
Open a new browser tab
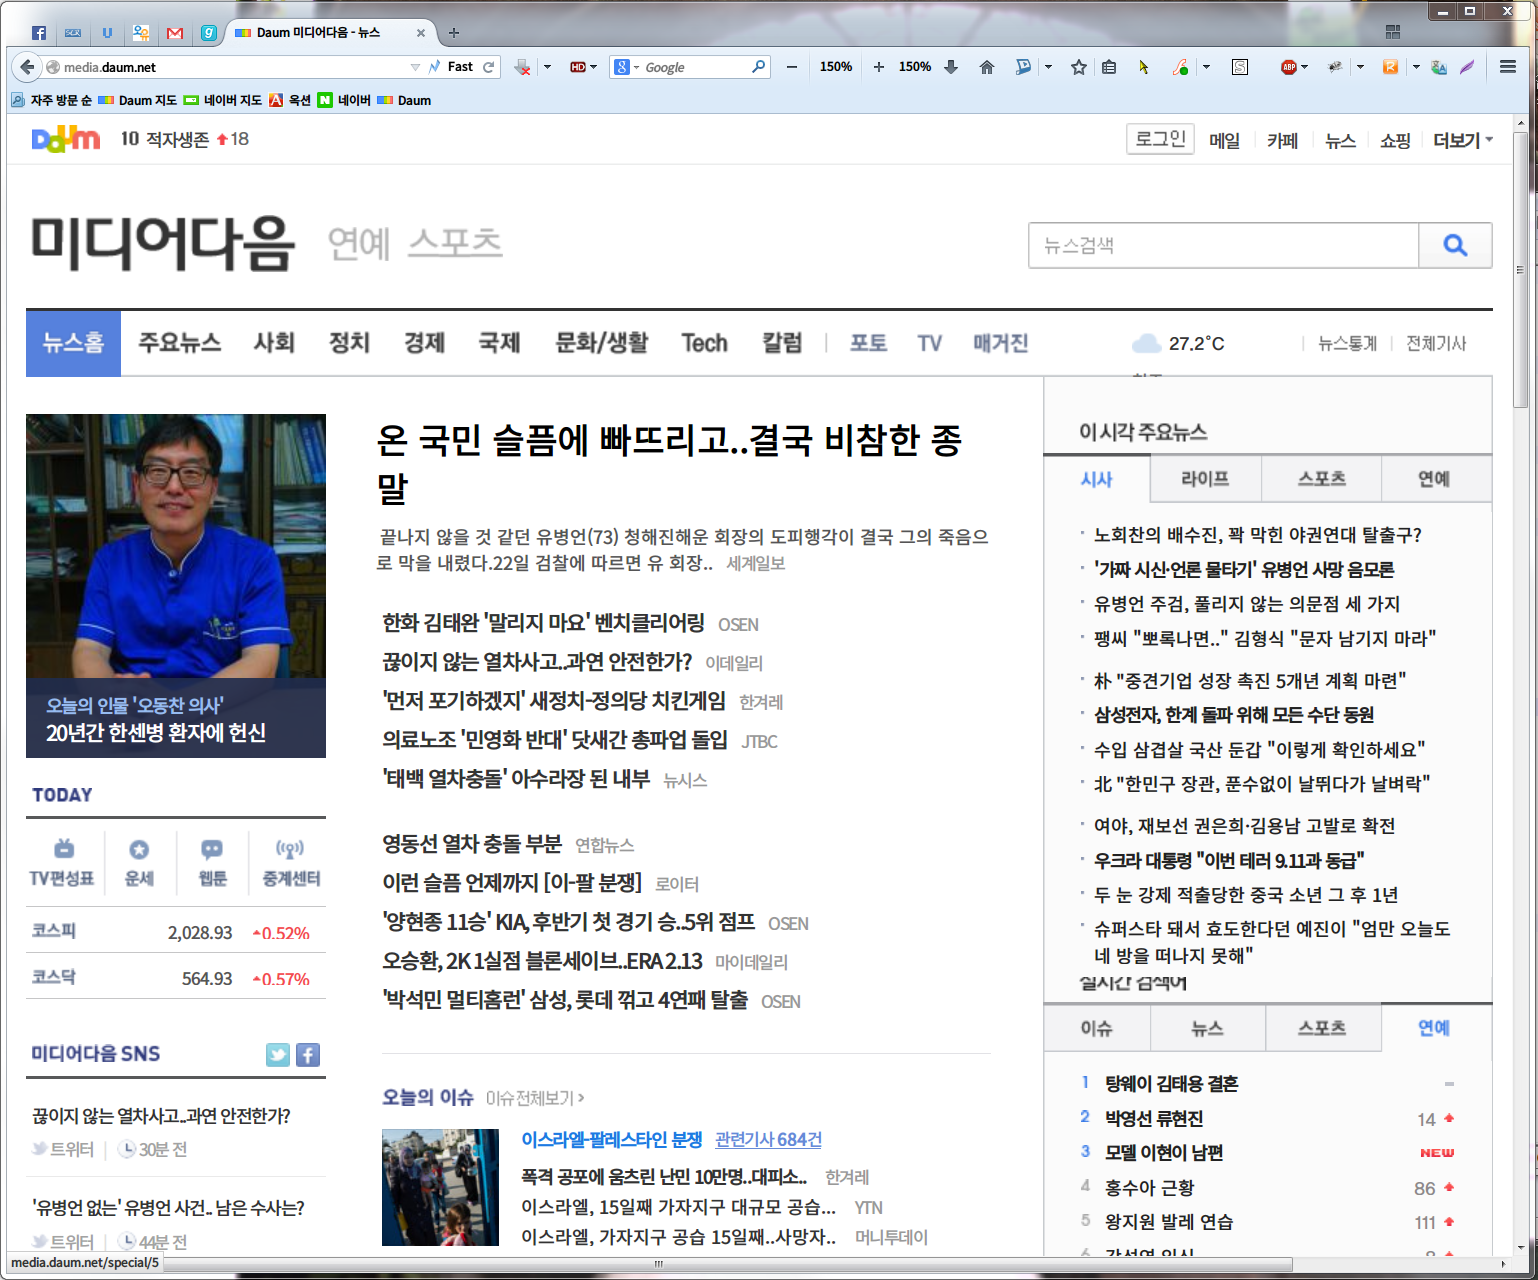[x=454, y=33]
